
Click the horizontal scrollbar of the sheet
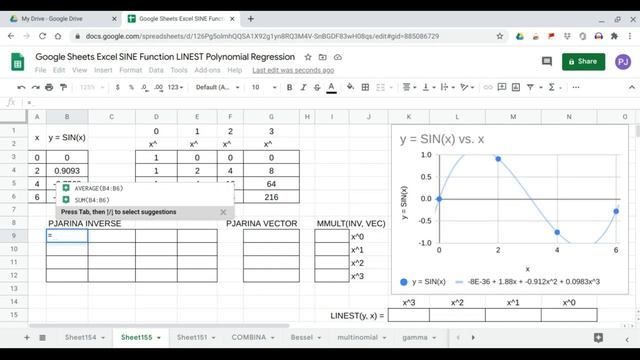[159, 326]
